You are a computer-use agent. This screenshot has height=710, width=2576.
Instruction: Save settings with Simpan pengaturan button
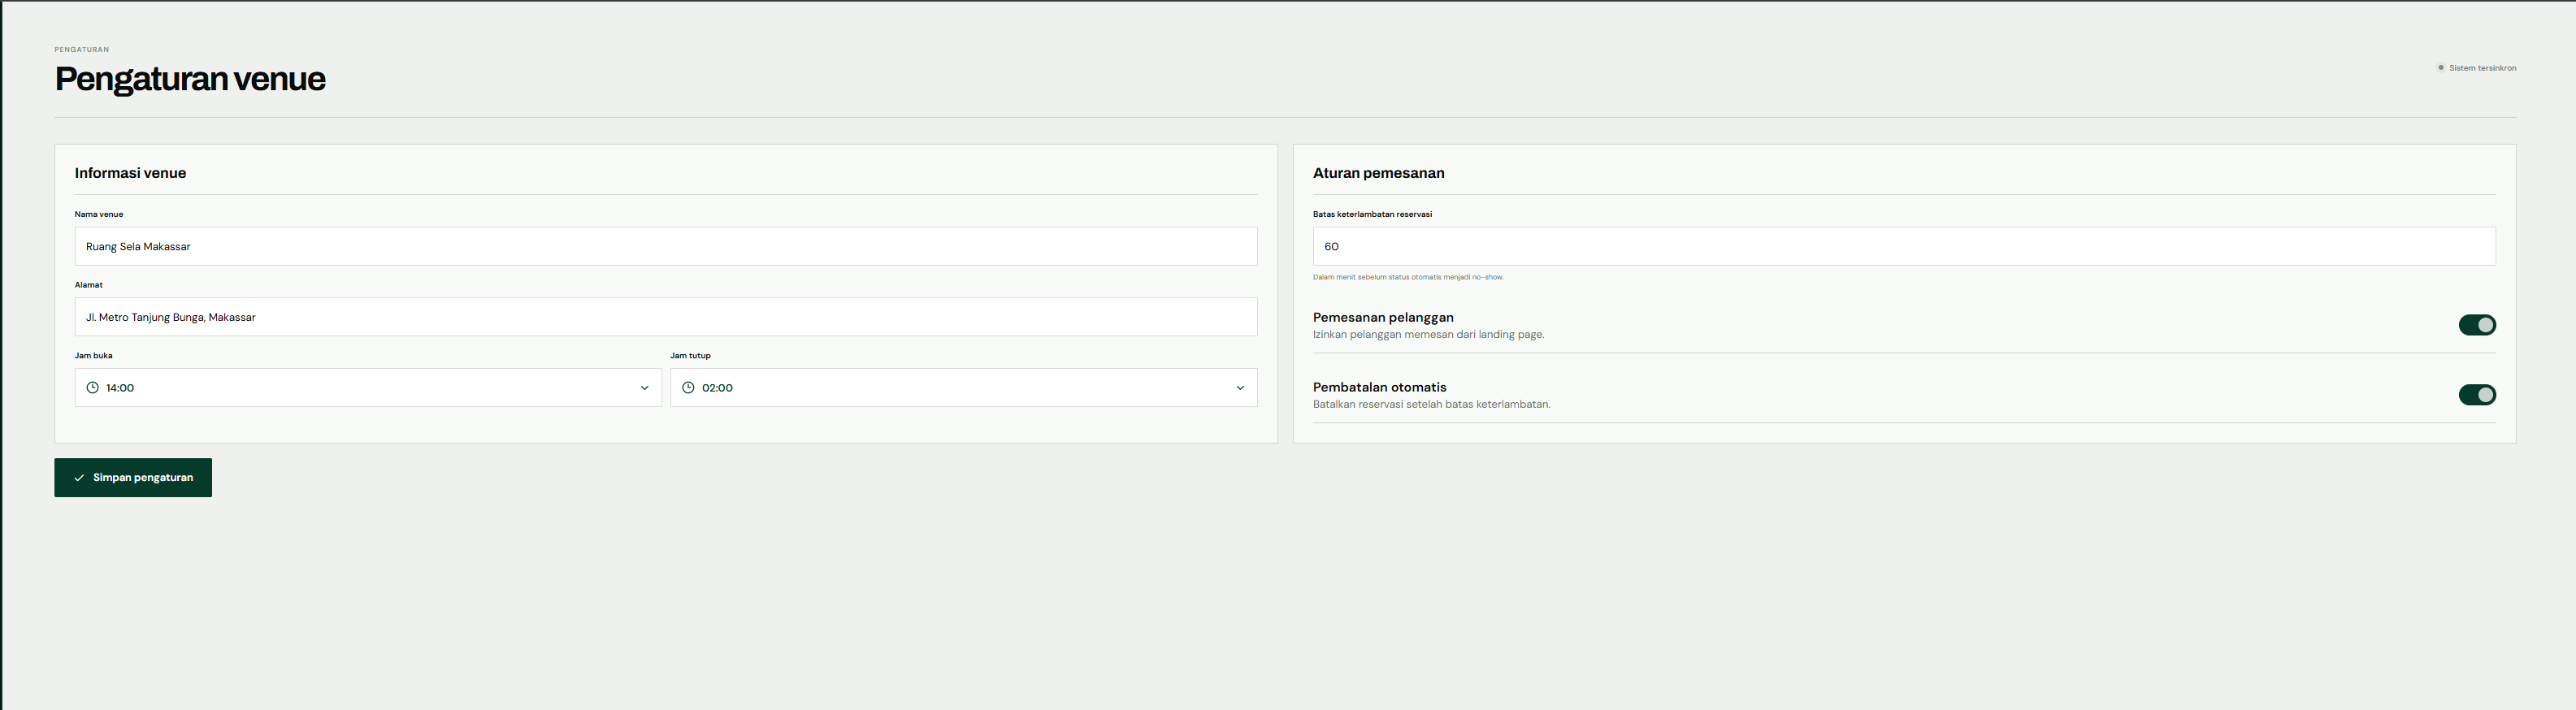tap(133, 478)
